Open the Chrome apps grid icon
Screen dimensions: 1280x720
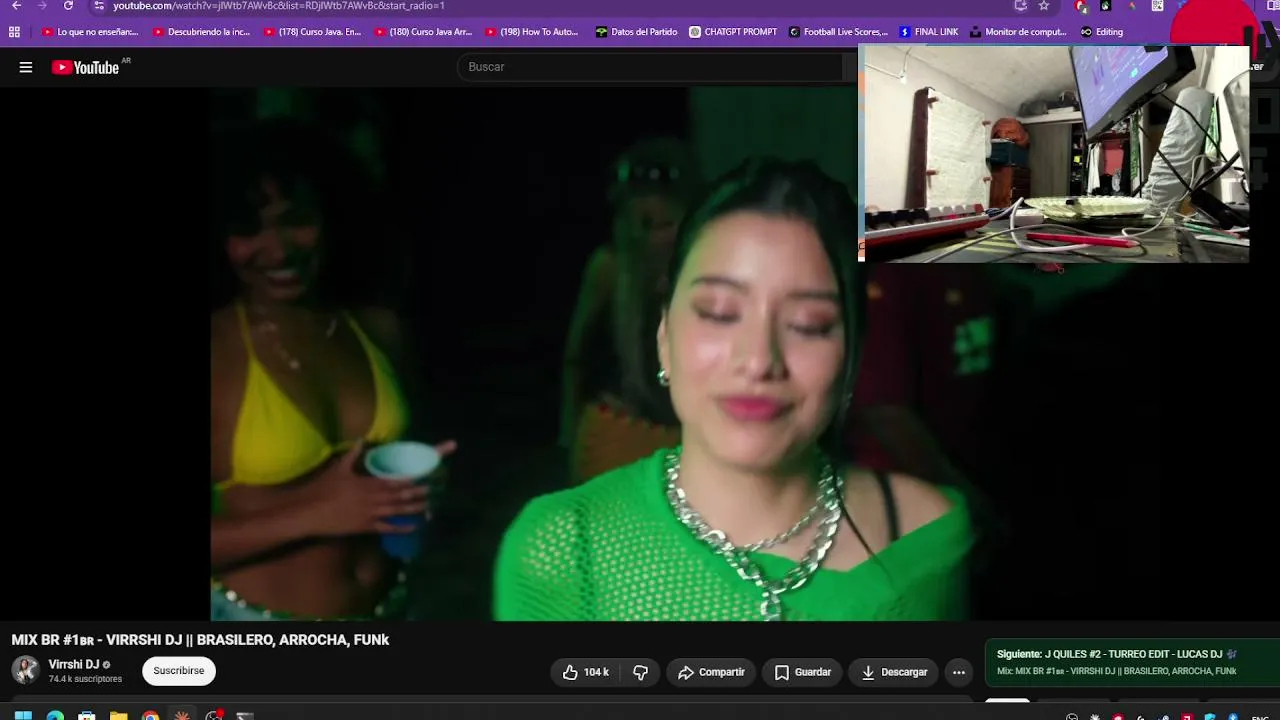(14, 32)
